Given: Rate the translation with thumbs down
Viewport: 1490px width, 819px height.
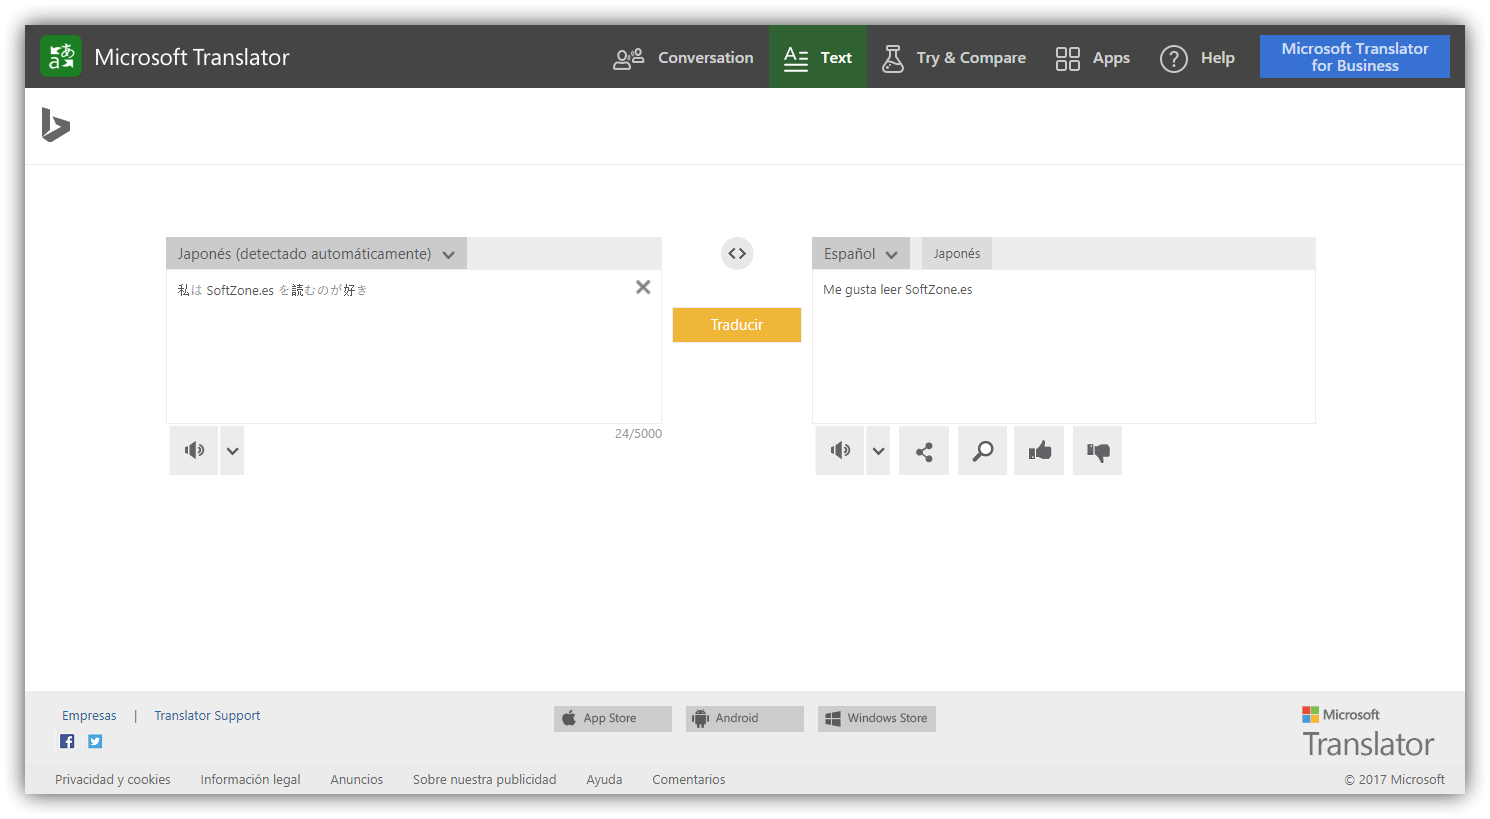Looking at the screenshot, I should (1098, 451).
